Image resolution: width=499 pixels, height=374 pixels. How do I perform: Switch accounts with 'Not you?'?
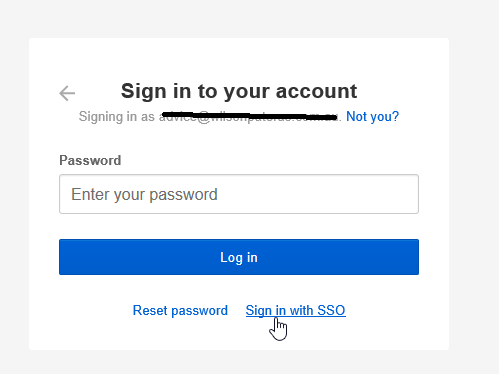(x=372, y=117)
